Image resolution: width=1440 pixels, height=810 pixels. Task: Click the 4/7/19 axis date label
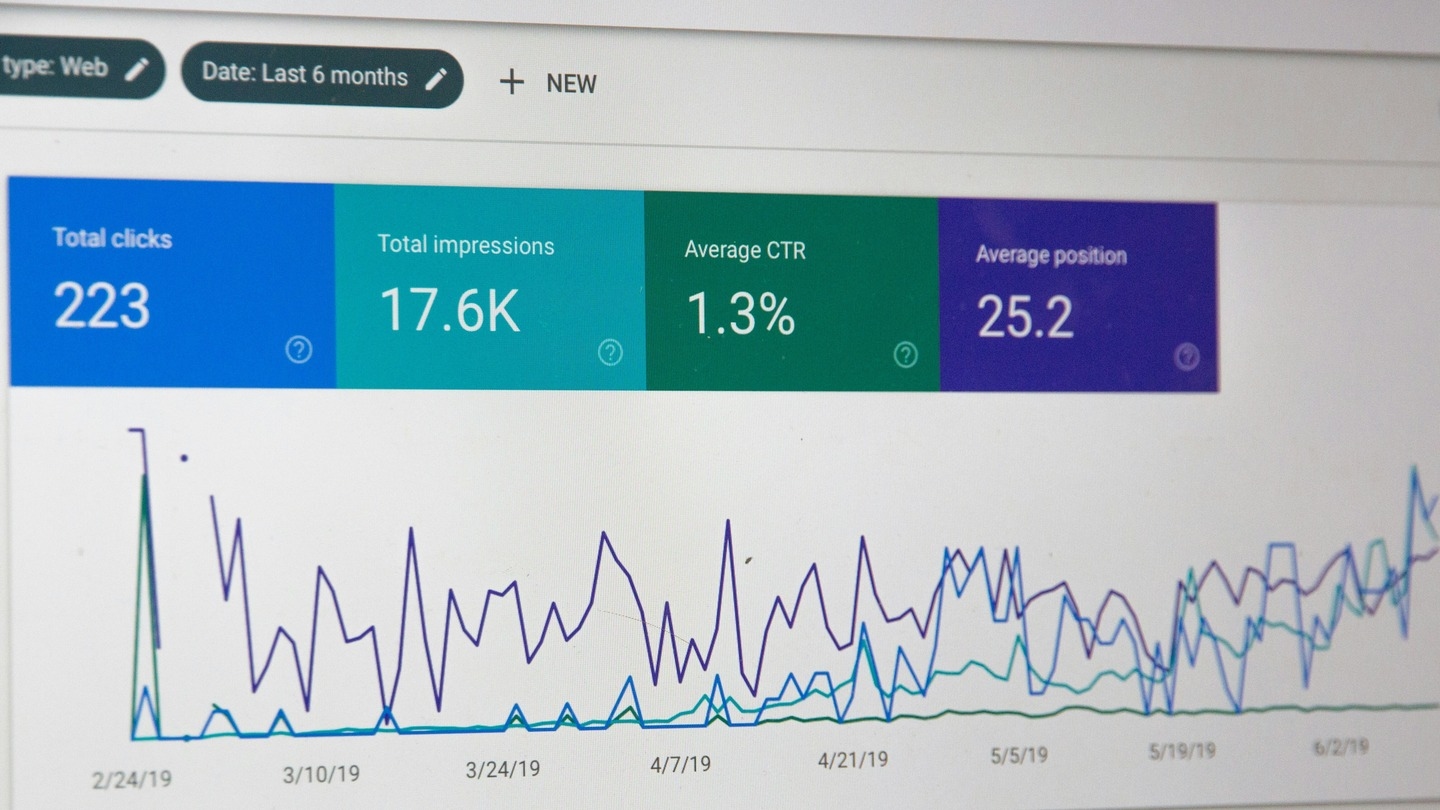click(681, 764)
